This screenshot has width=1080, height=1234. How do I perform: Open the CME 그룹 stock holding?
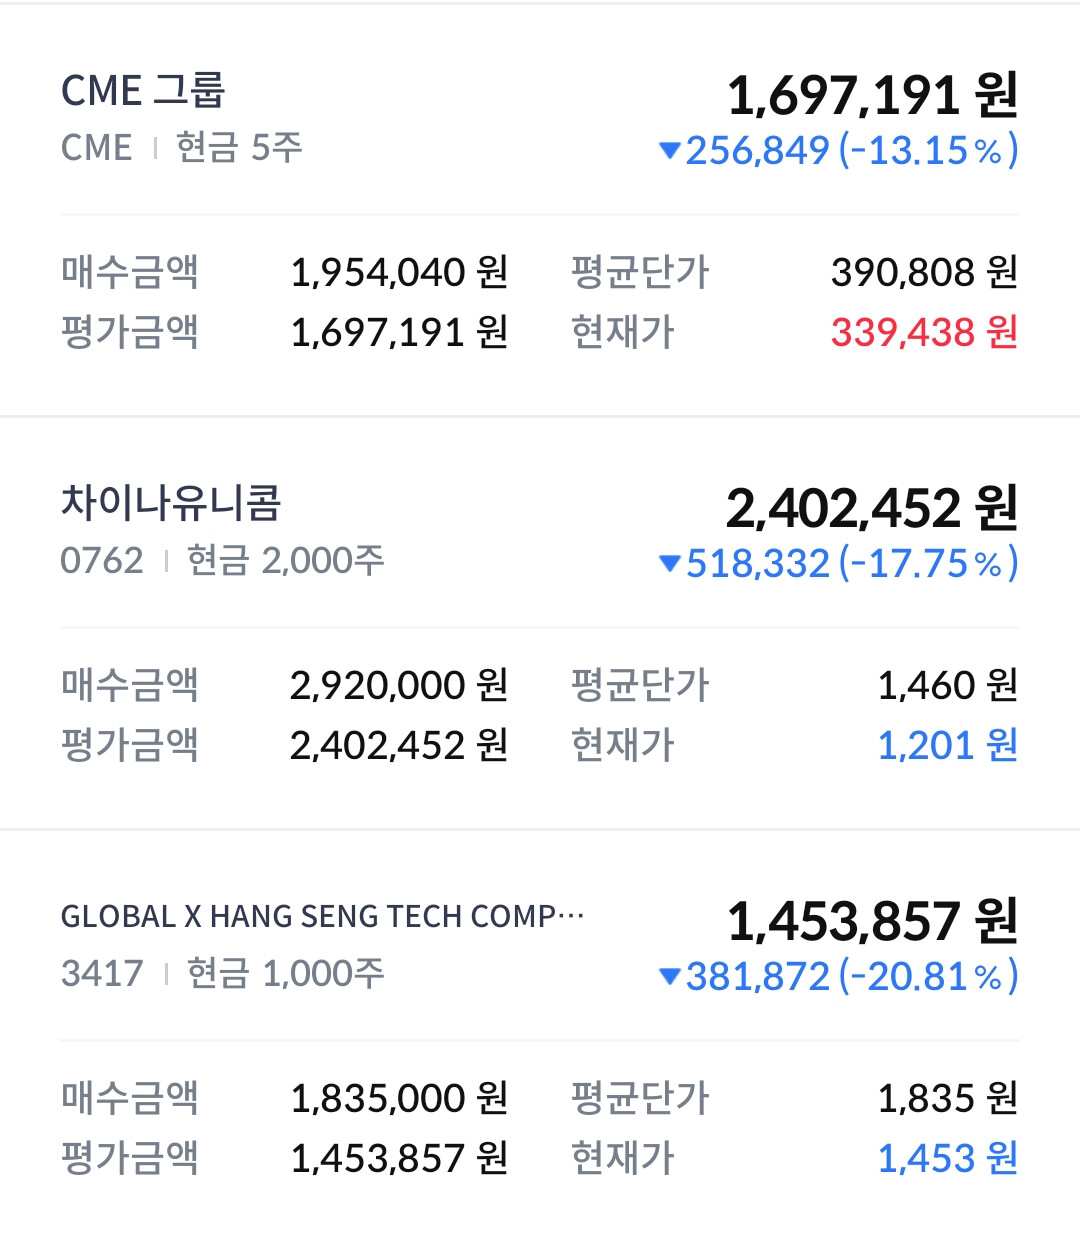tap(143, 91)
